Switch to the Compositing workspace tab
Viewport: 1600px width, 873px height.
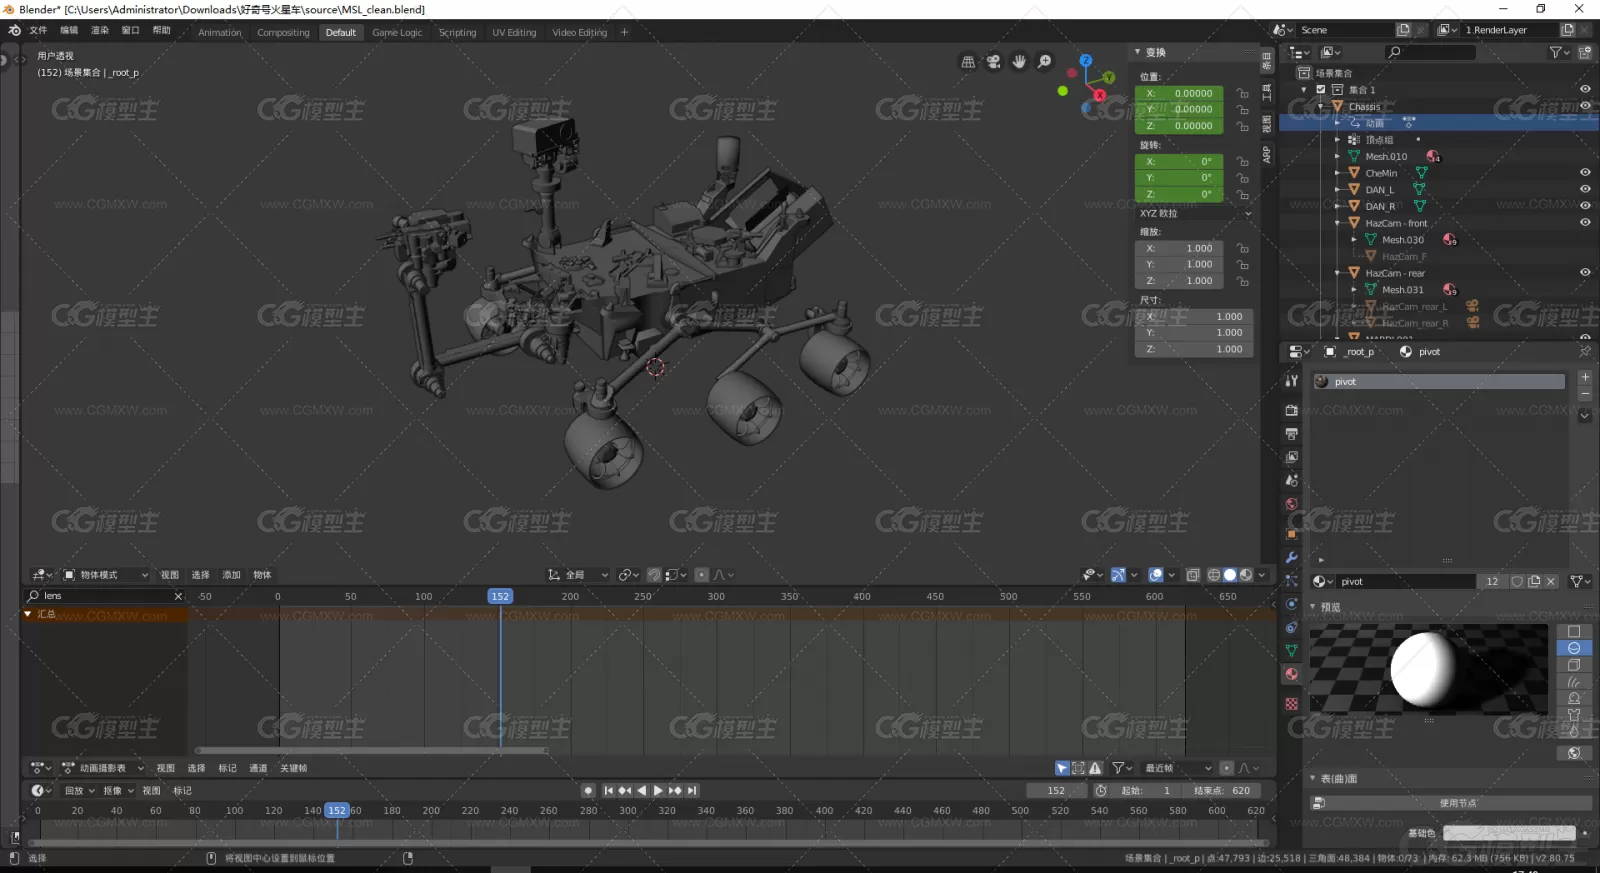click(283, 33)
